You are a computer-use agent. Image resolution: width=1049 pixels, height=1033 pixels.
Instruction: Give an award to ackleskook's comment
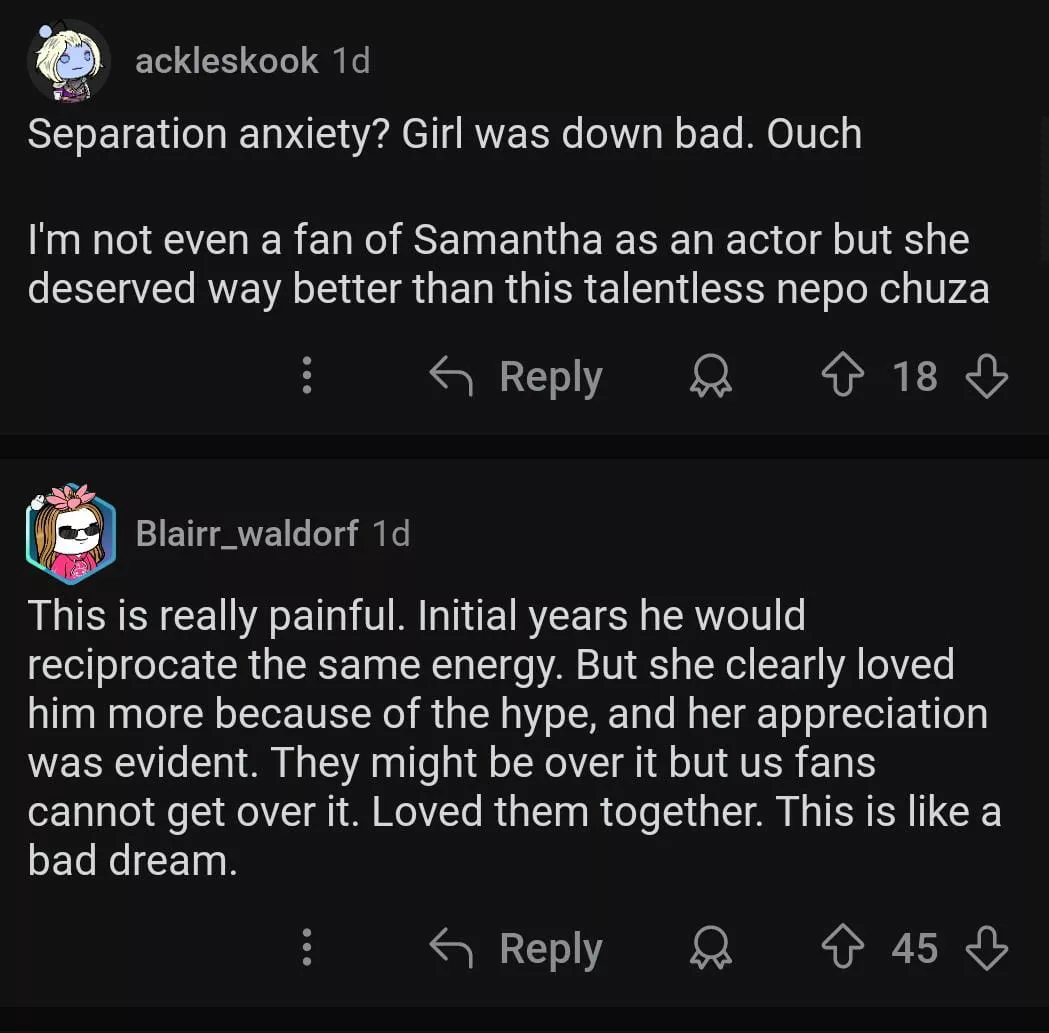[711, 377]
